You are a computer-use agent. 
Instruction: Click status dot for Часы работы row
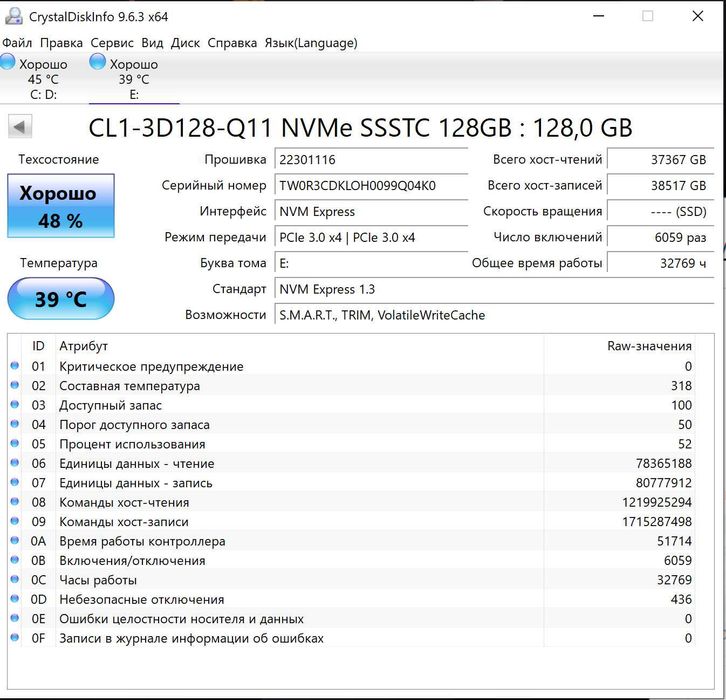14,580
